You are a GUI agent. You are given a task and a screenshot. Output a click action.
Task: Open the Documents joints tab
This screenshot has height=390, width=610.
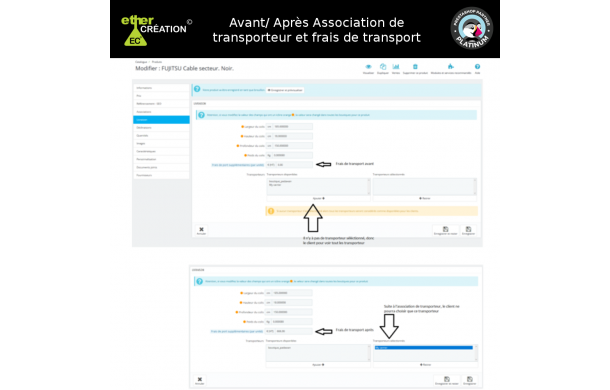[161, 167]
